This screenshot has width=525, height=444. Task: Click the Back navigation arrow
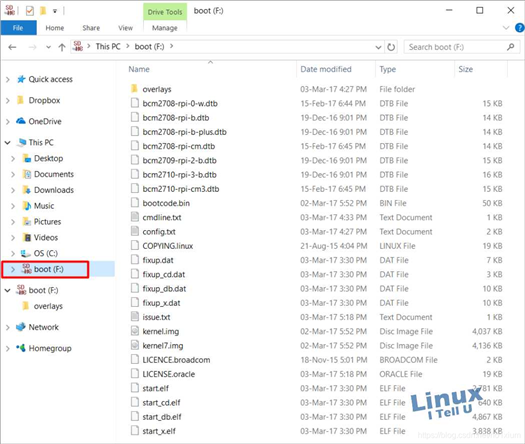(x=12, y=47)
